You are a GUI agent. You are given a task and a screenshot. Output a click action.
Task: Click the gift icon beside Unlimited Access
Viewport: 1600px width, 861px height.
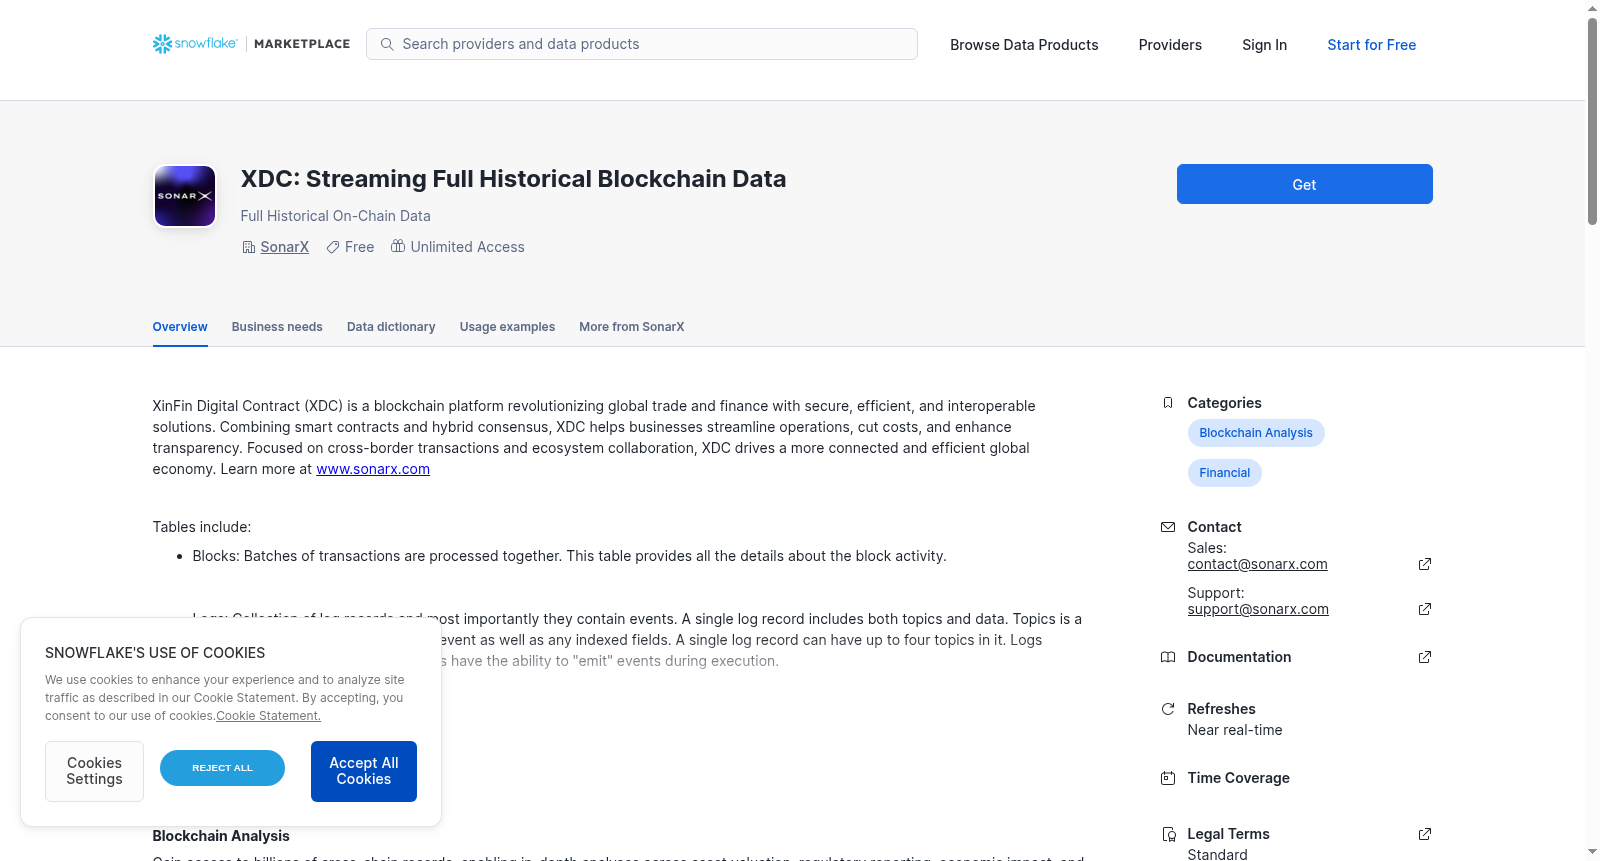tap(398, 246)
